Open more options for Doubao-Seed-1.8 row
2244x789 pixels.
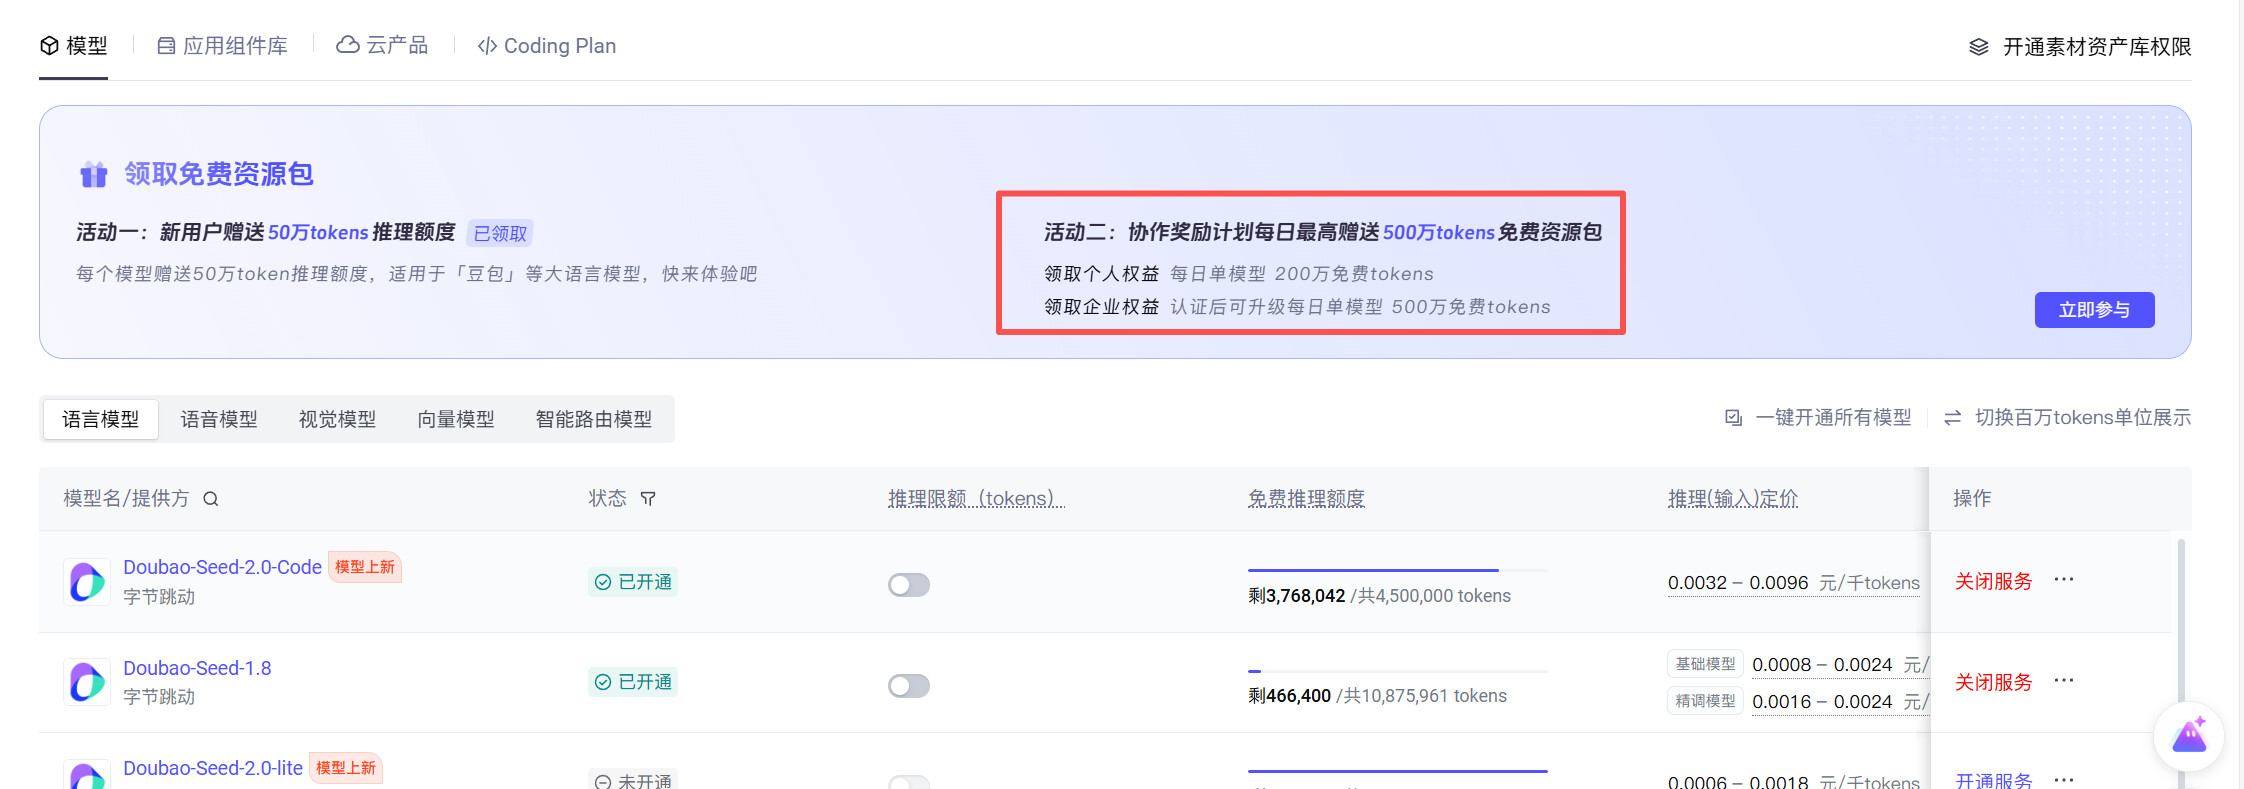tap(2063, 681)
